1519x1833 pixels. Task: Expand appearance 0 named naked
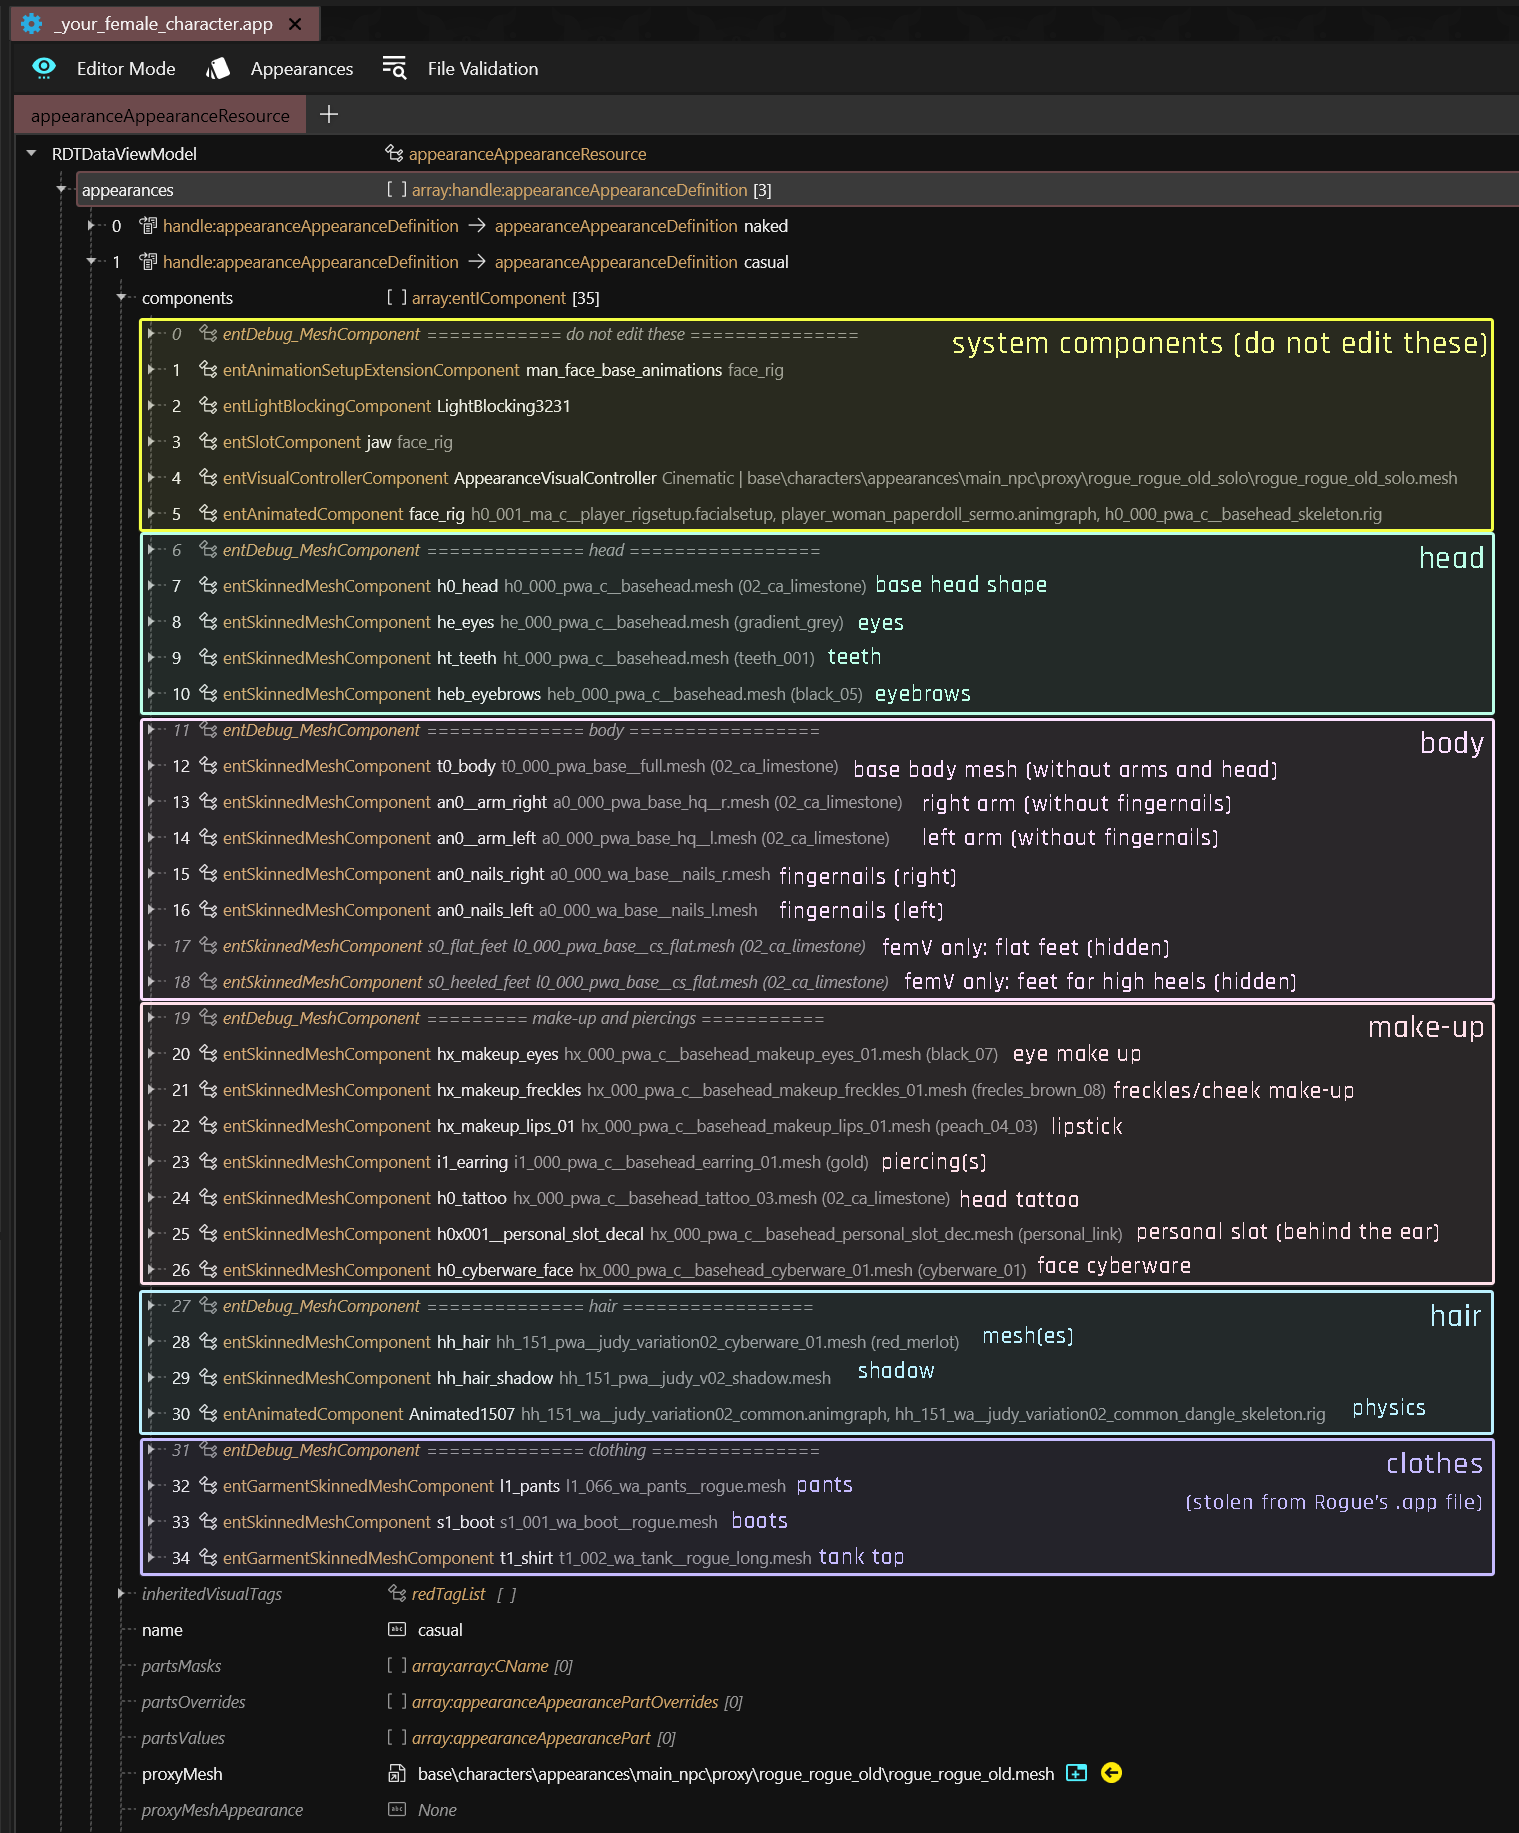click(92, 226)
